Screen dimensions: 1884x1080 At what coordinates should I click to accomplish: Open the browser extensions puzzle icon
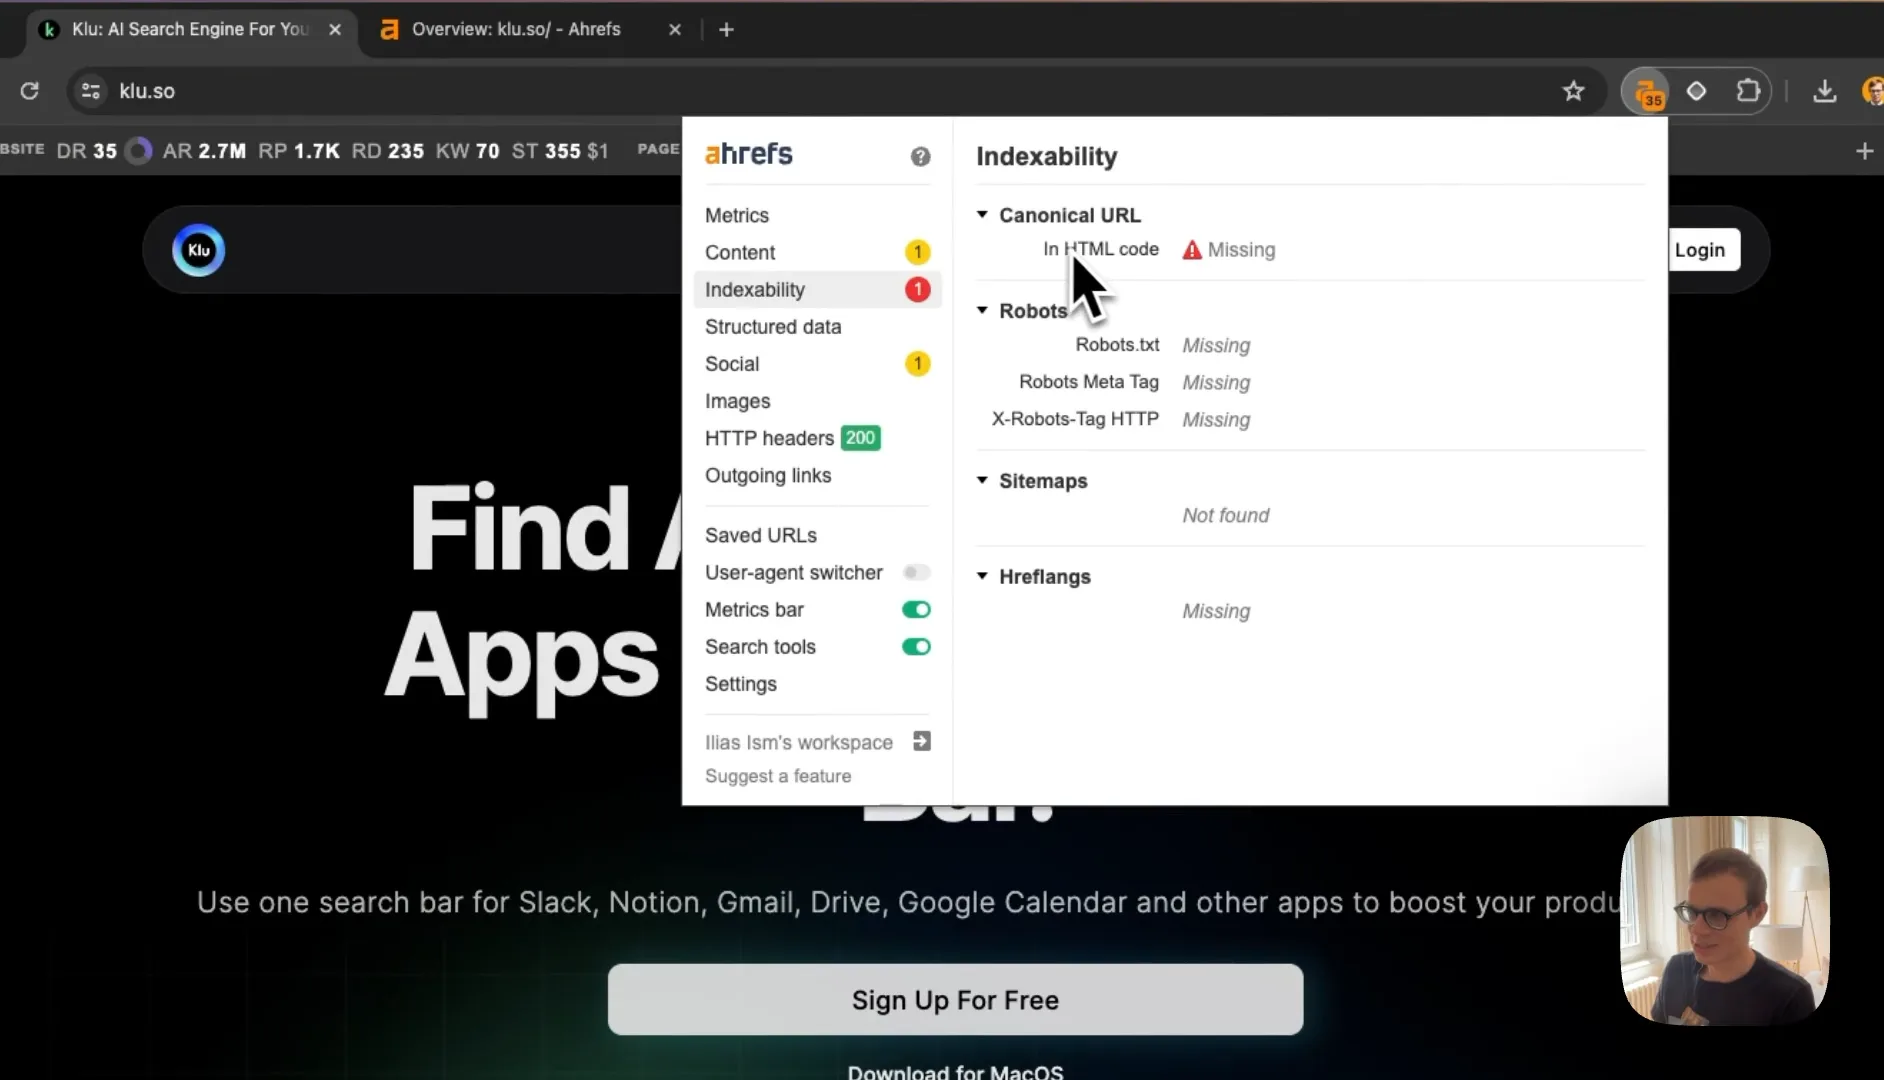pos(1748,91)
